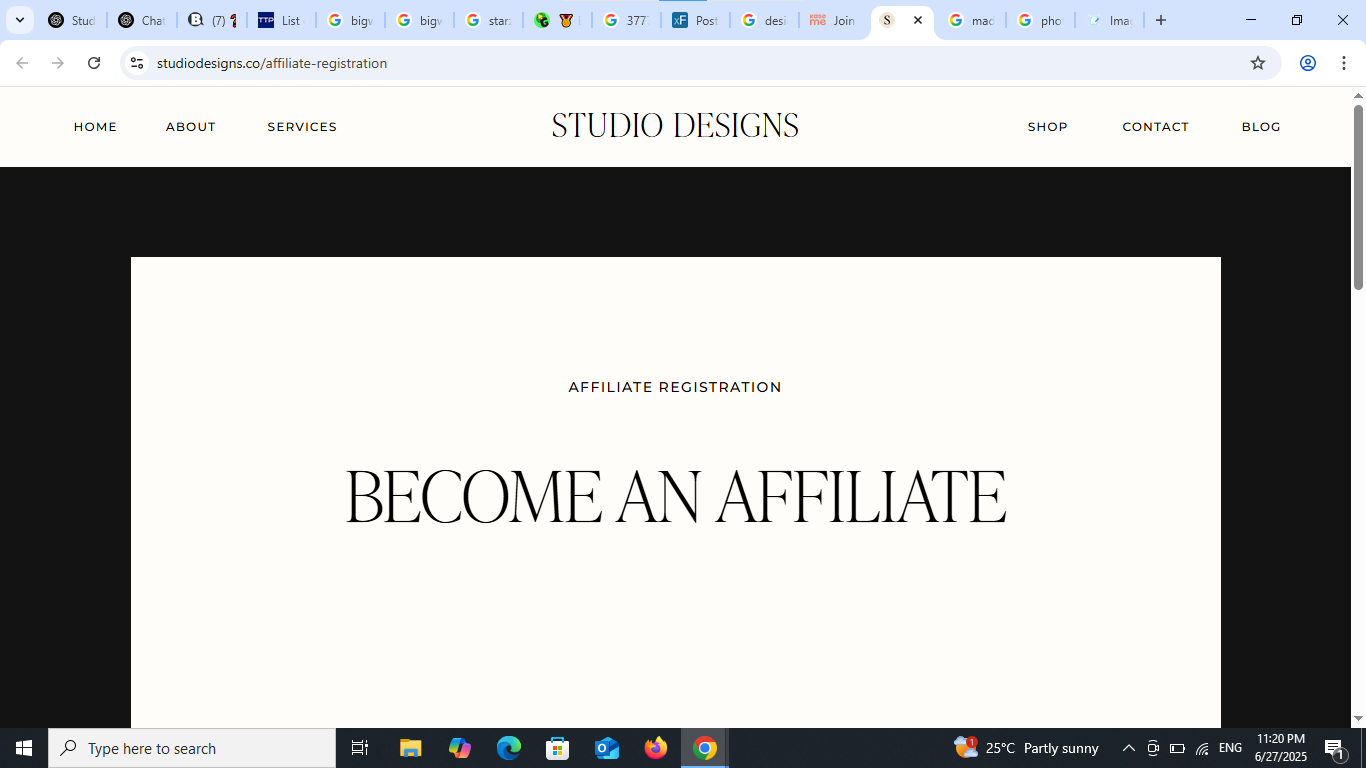Viewport: 1366px width, 768px height.
Task: Expand the tab search dropdown
Action: [x=19, y=20]
